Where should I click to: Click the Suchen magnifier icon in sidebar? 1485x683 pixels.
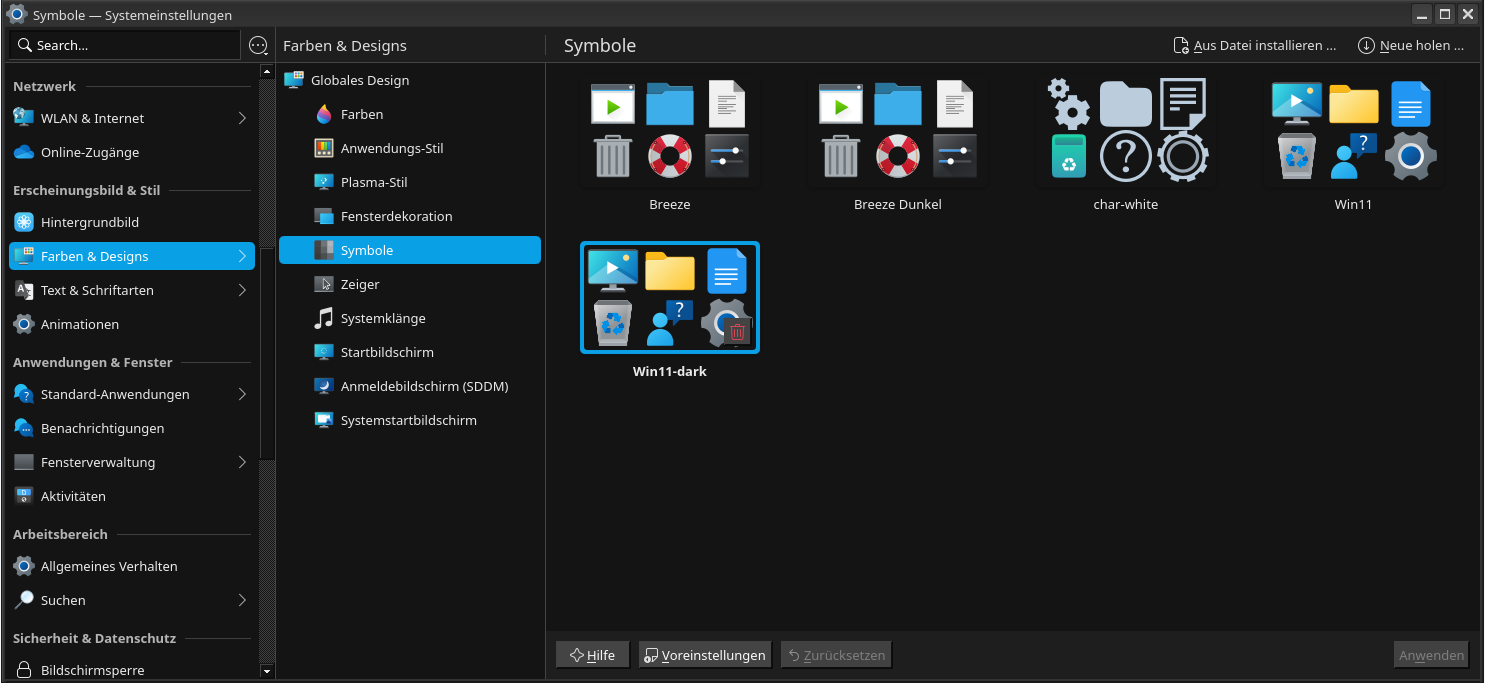[24, 600]
